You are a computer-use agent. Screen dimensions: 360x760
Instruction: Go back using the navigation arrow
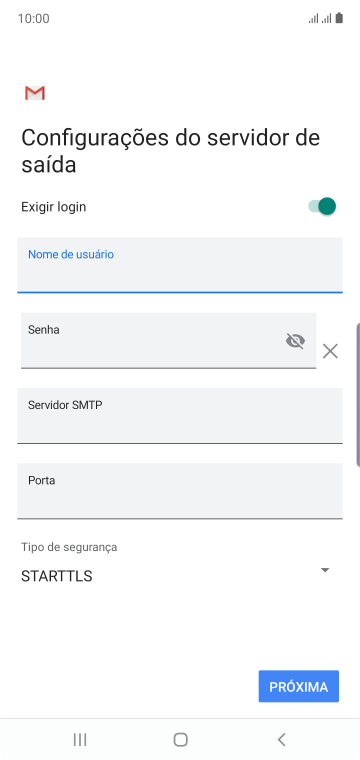coord(281,739)
